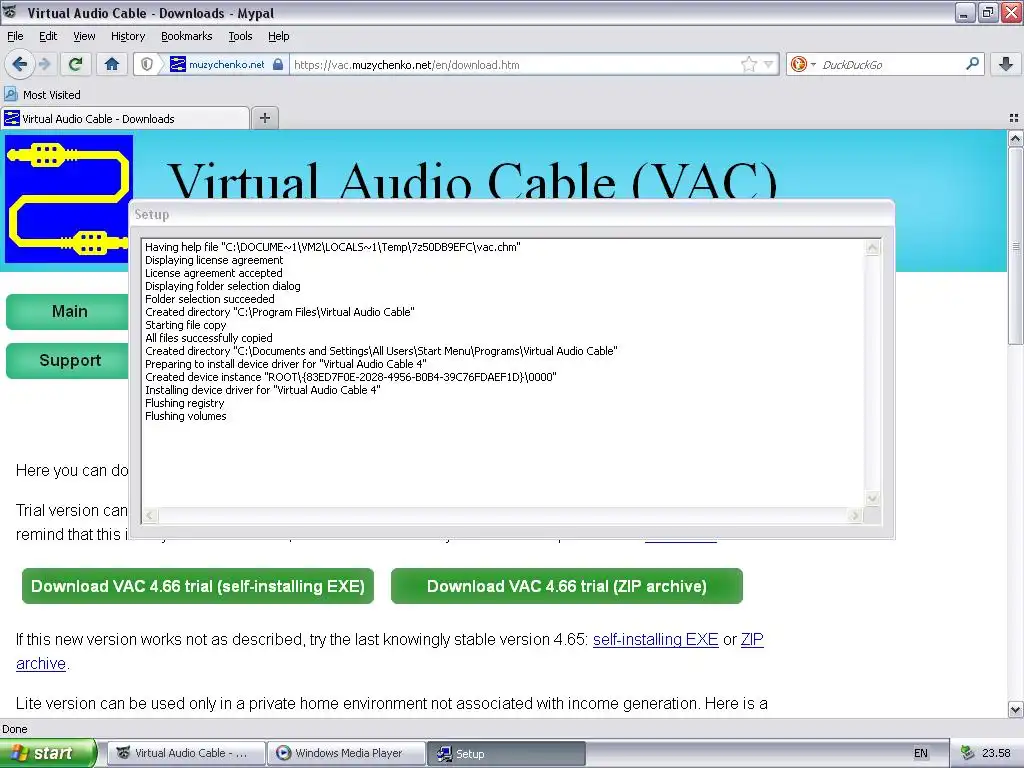Click the log line "Folder selection succeeded"

tap(210, 299)
